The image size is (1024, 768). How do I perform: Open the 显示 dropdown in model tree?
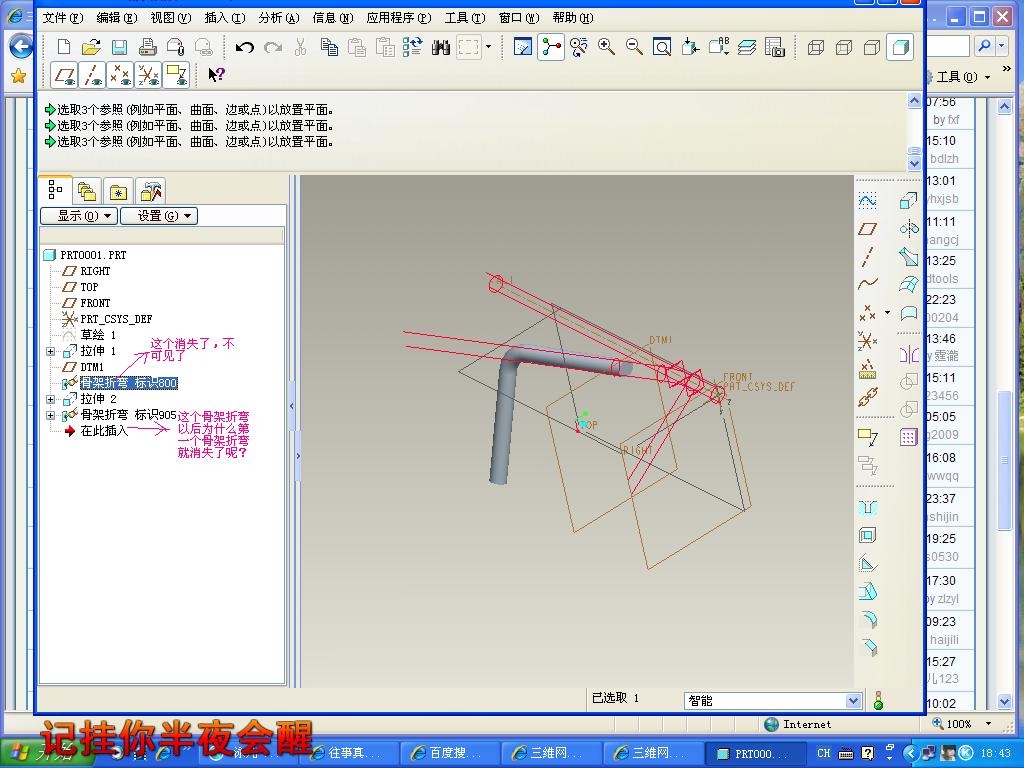pyautogui.click(x=78, y=216)
